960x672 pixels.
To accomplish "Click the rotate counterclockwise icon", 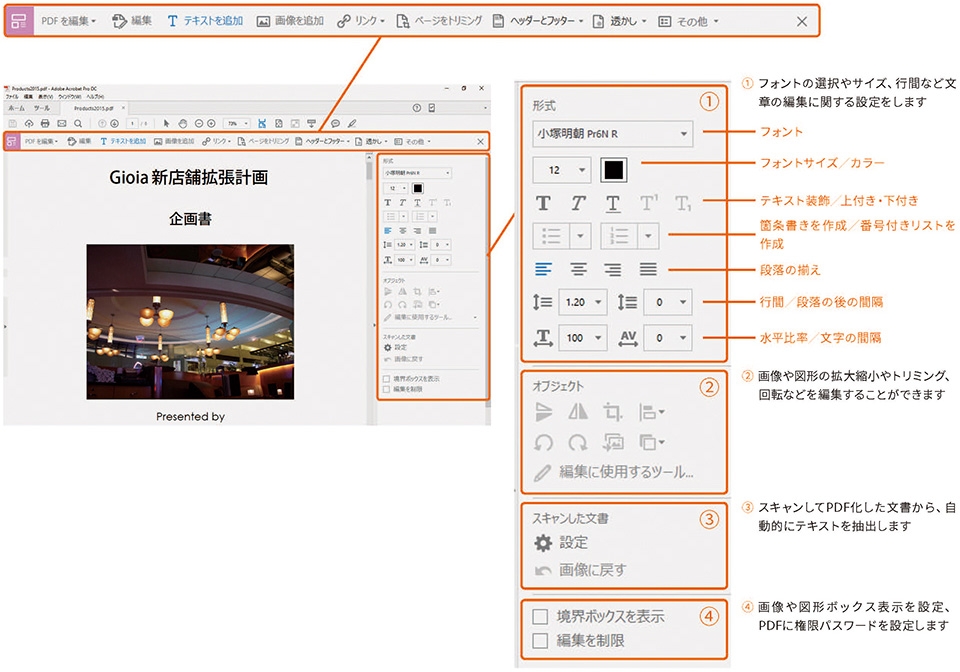I will click(543, 442).
